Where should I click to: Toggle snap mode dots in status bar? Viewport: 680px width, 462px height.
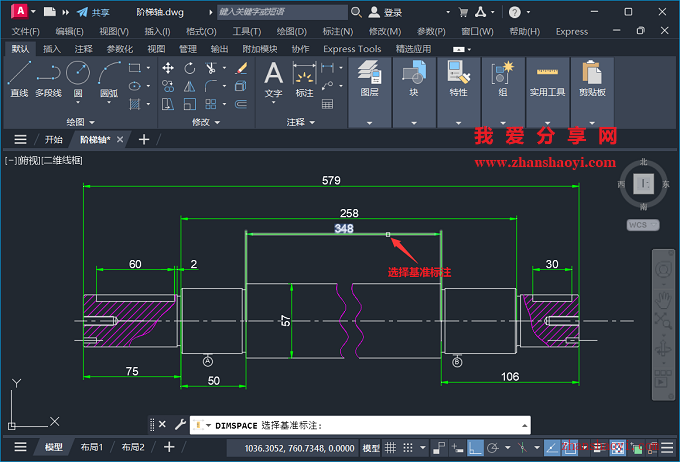click(408, 448)
